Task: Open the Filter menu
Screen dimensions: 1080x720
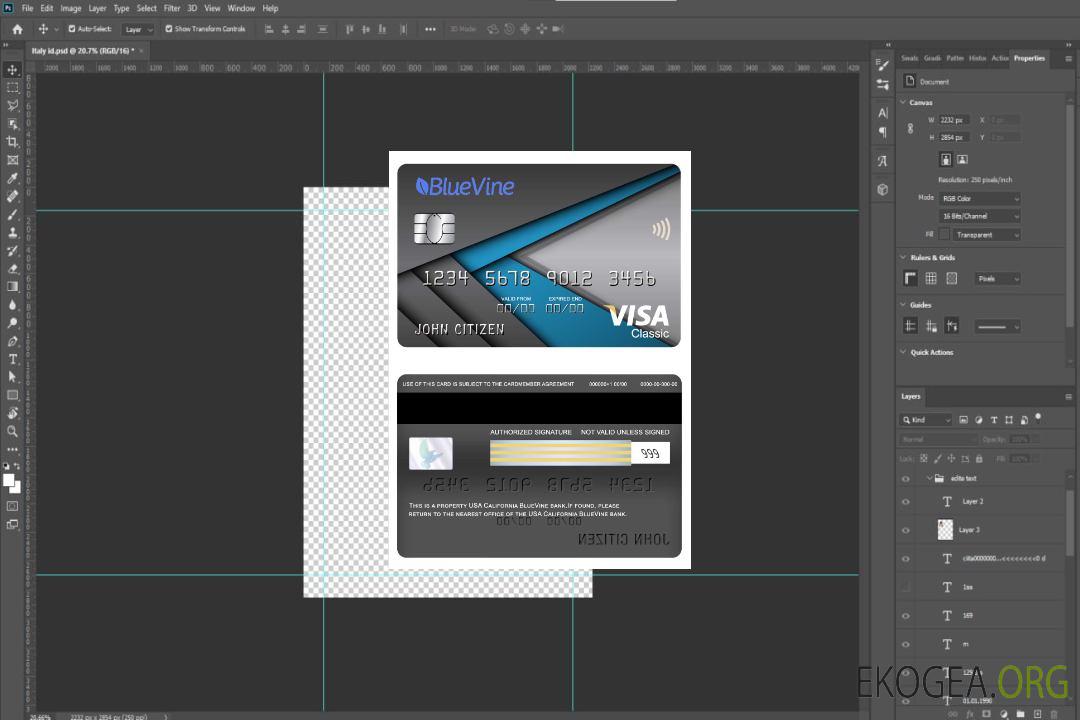Action: tap(172, 8)
